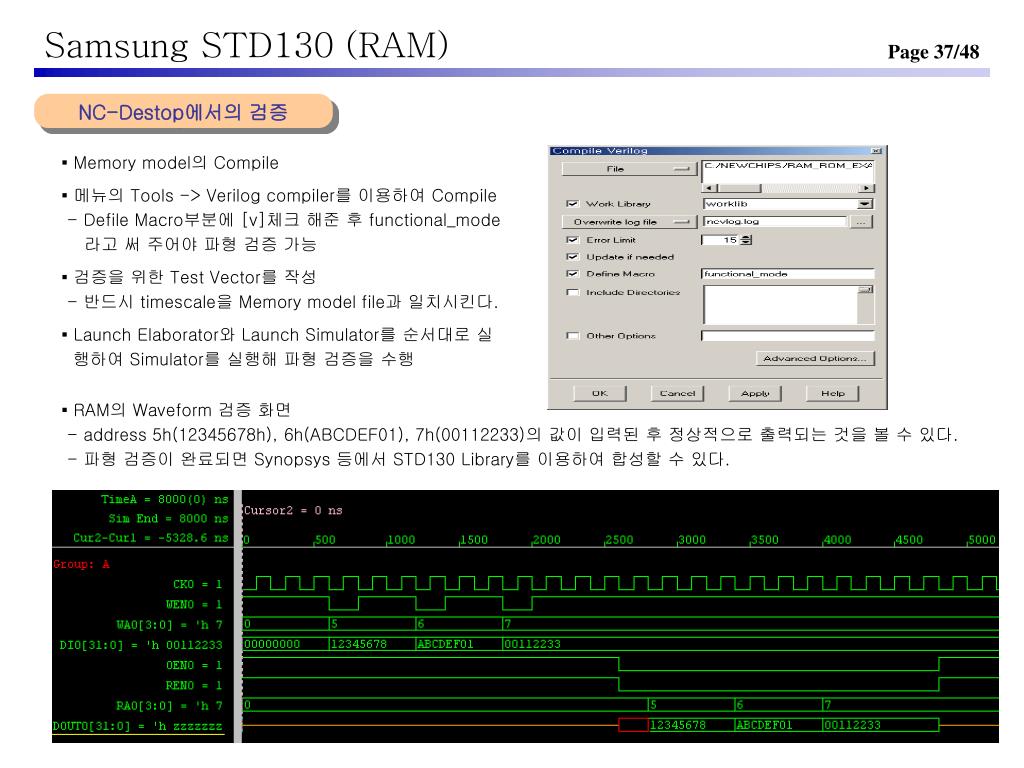This screenshot has width=1024, height=768.
Task: Click the 'Cursor2 = 0 ns' label
Action: 293,511
